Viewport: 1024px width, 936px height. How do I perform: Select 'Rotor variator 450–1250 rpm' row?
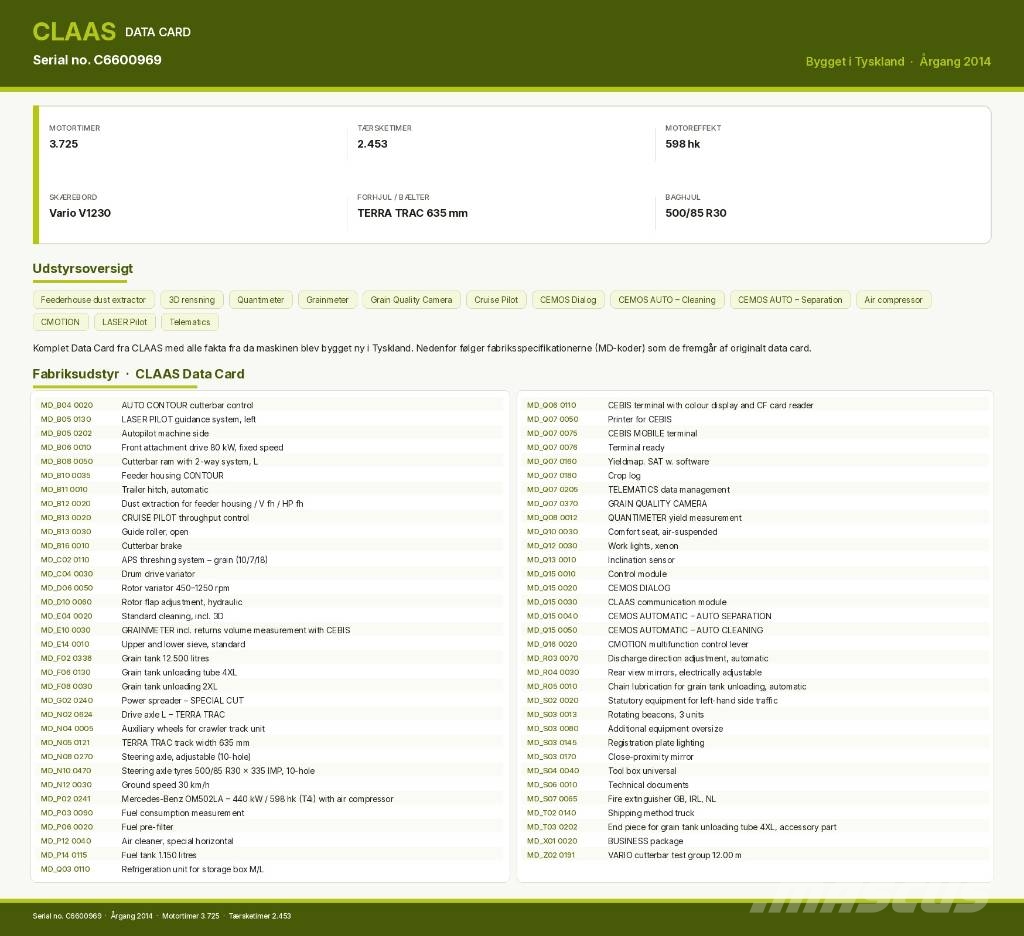pos(270,588)
